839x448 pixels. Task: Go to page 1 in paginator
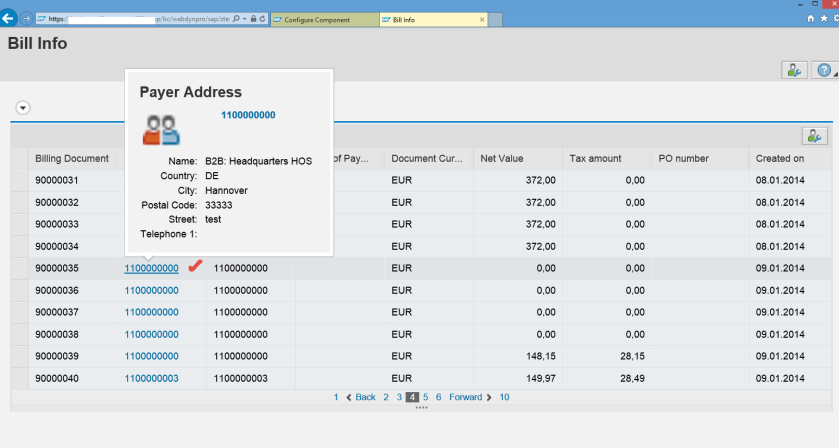click(335, 397)
